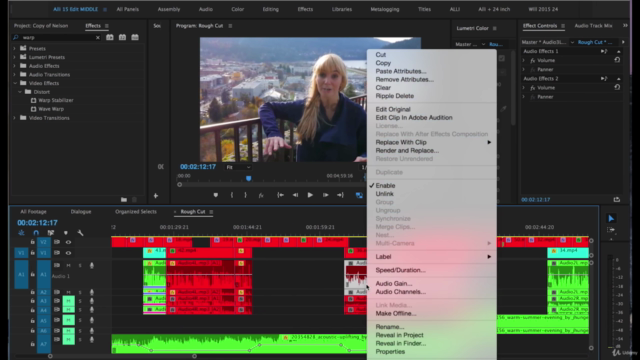Create new custom bin in Effects panel
Screen dimensions: 640x360
(124, 200)
